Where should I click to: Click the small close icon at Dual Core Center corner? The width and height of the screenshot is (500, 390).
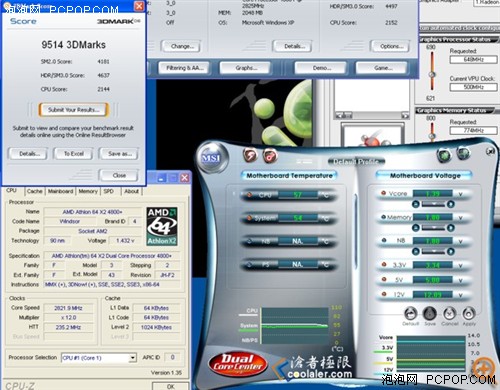[x=490, y=151]
